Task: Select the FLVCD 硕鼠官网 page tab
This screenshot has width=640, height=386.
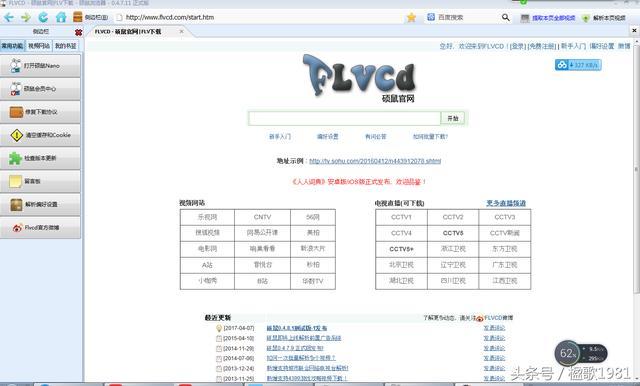Action: pyautogui.click(x=128, y=31)
